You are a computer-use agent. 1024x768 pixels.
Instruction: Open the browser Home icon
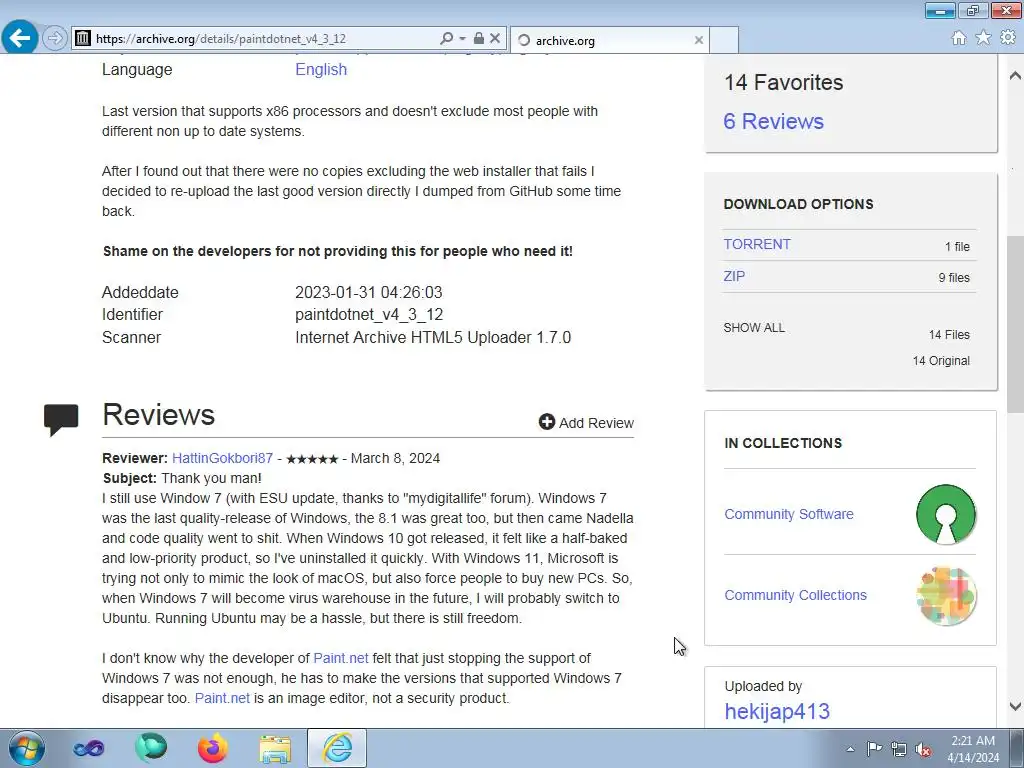pyautogui.click(x=959, y=38)
